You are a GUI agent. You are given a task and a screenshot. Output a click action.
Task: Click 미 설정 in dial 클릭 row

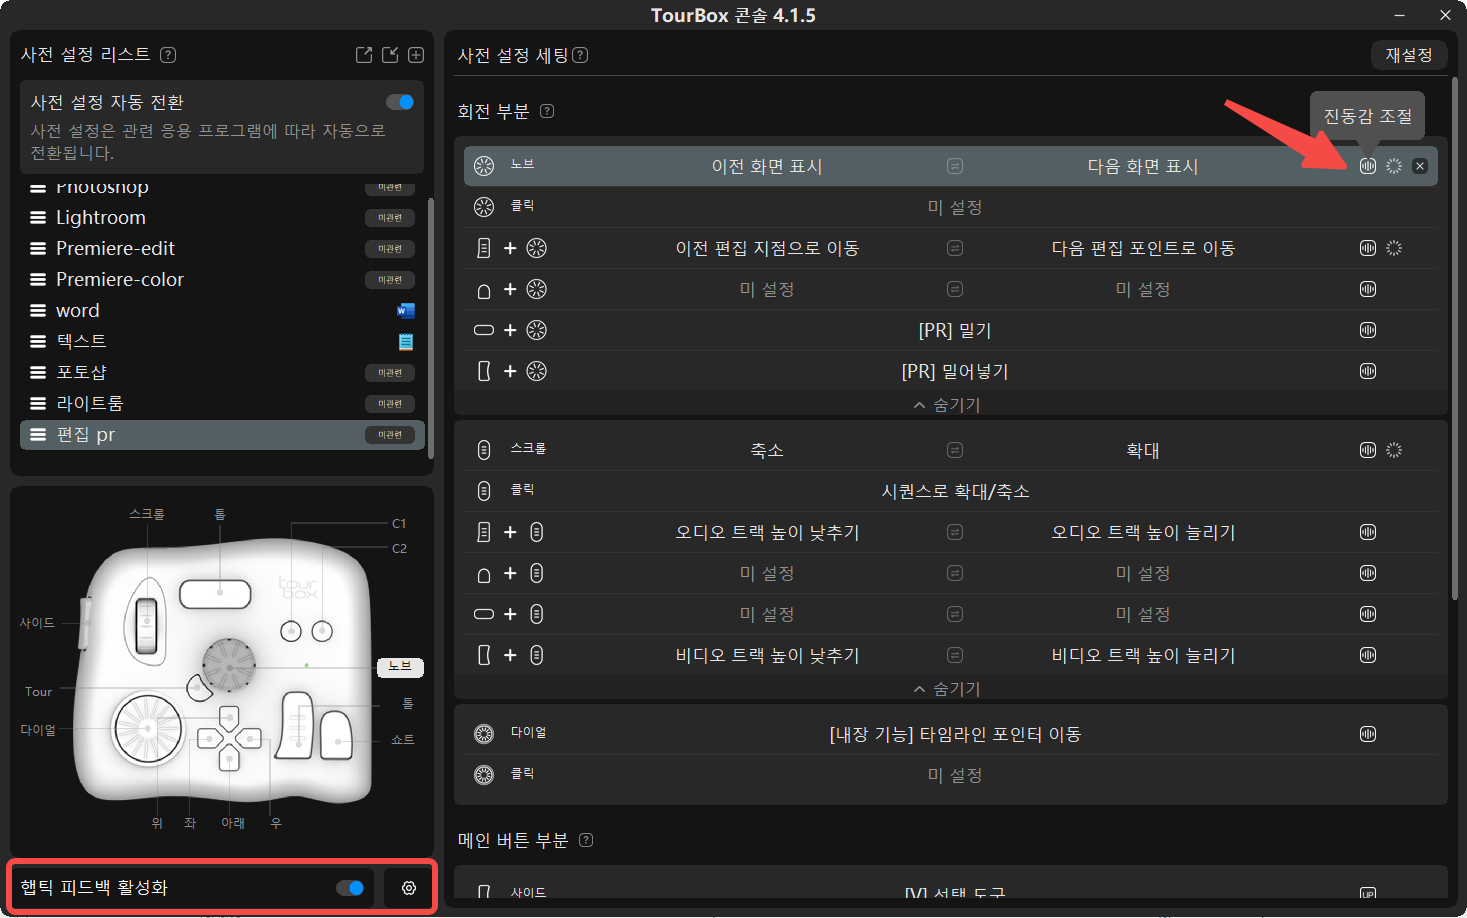(x=955, y=775)
